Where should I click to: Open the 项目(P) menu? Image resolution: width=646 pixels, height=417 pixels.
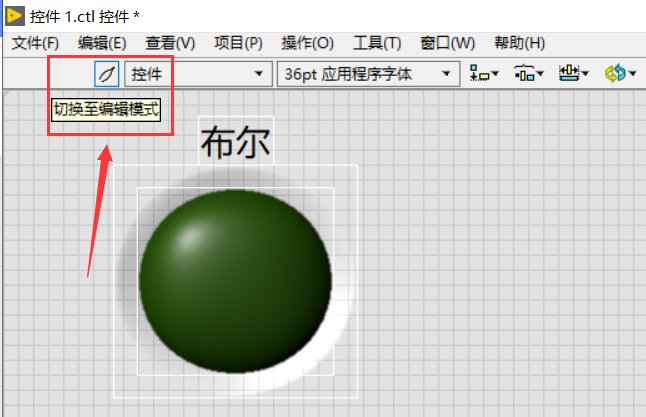[x=238, y=43]
